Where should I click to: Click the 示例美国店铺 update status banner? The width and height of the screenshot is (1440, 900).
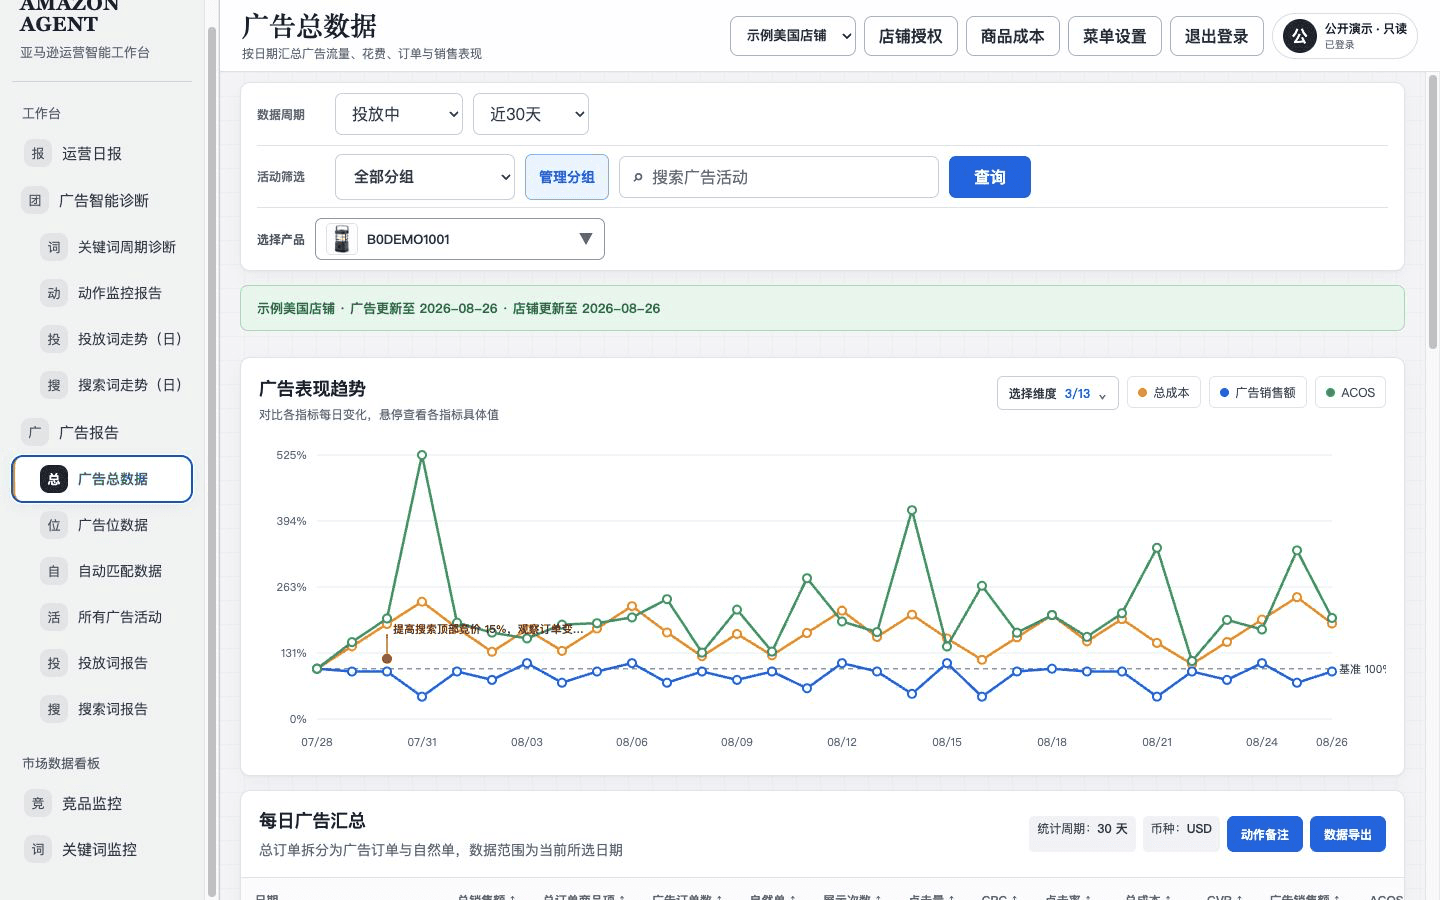822,308
